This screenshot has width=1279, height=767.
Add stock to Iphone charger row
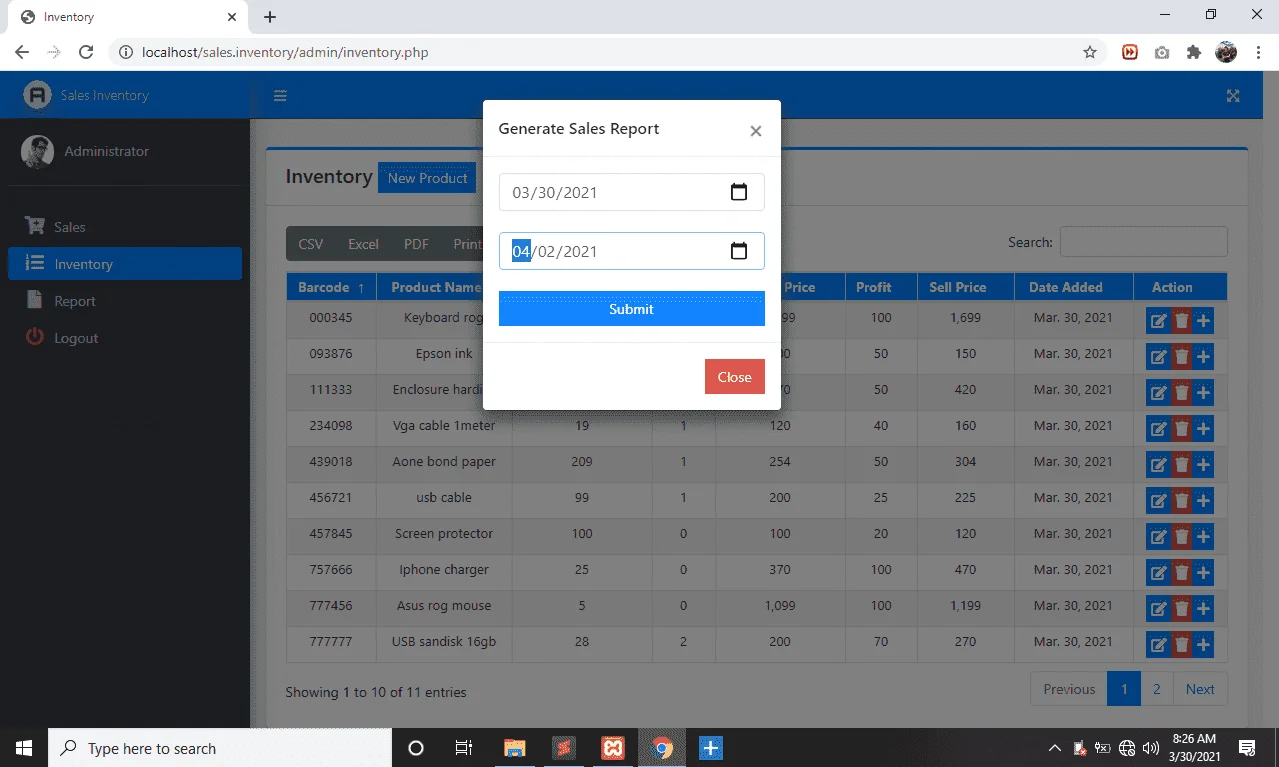(1203, 573)
